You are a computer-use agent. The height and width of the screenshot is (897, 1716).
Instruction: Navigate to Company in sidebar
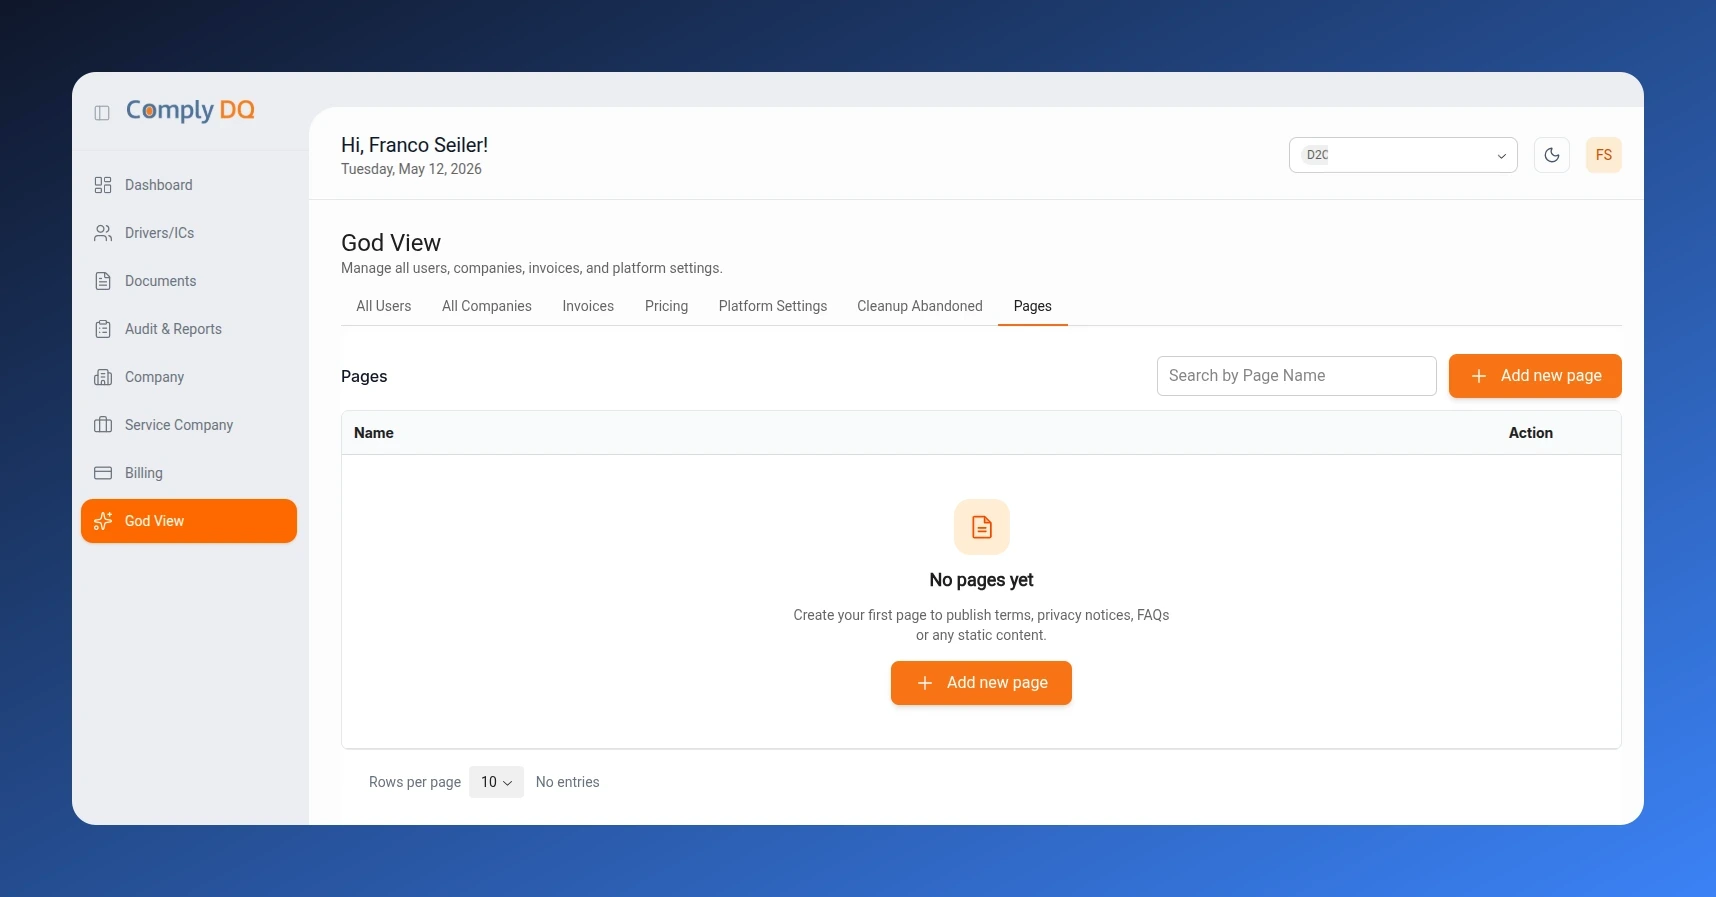[x=189, y=377]
